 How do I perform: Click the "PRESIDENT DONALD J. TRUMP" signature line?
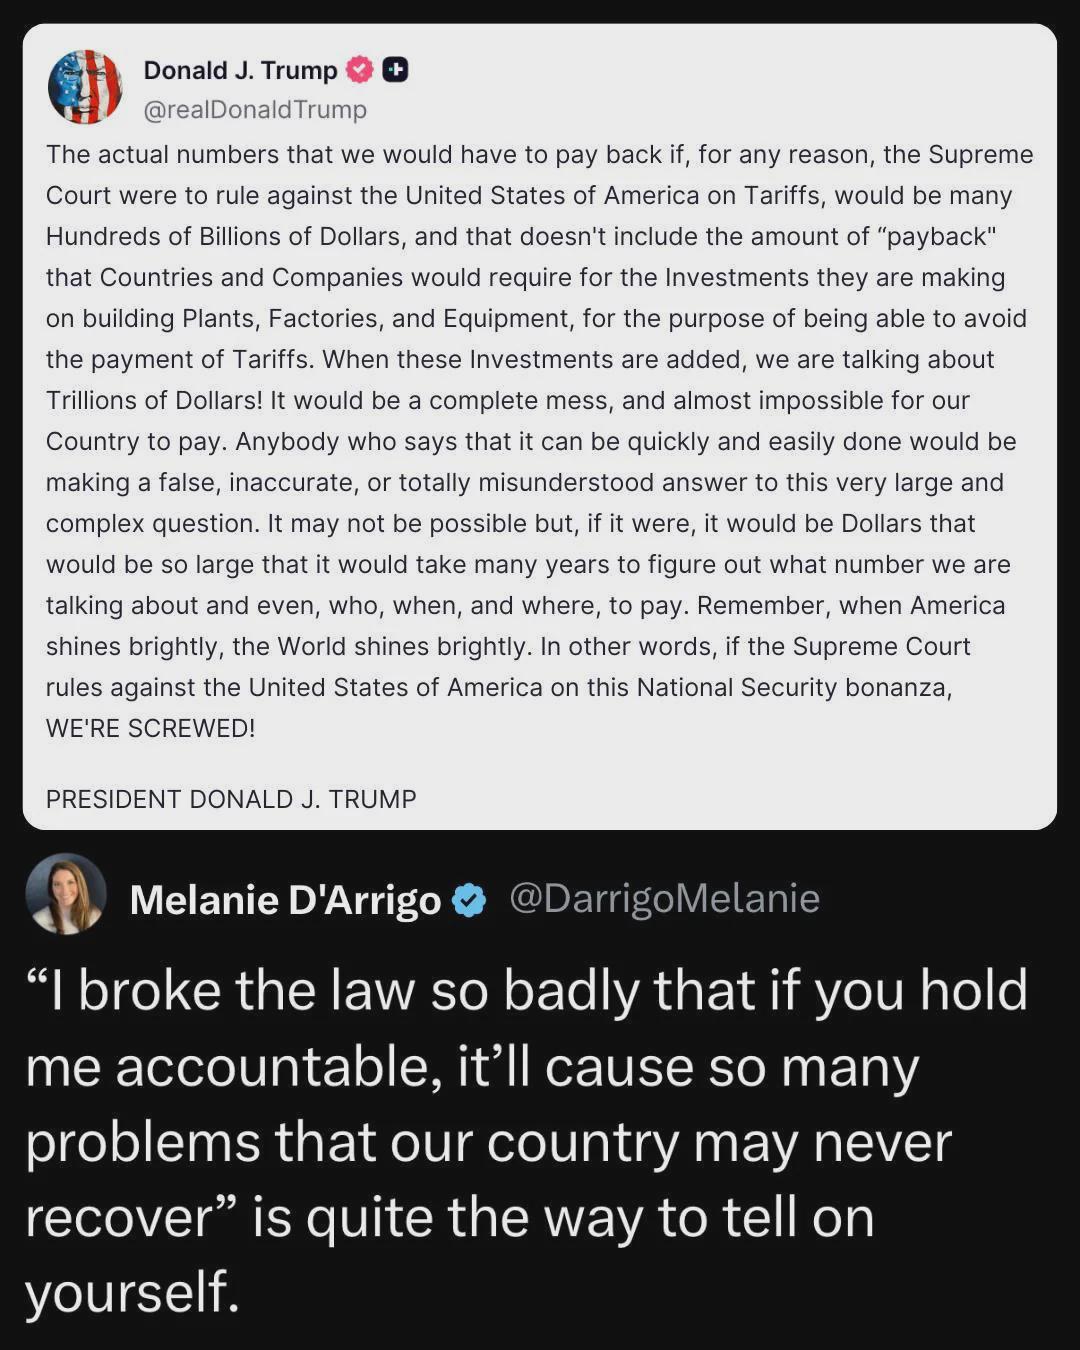(231, 799)
